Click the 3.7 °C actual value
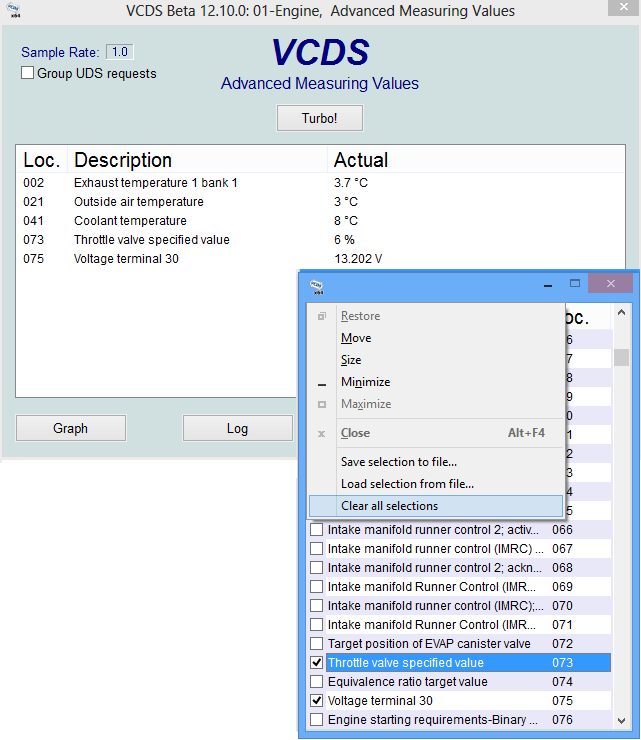 click(351, 183)
